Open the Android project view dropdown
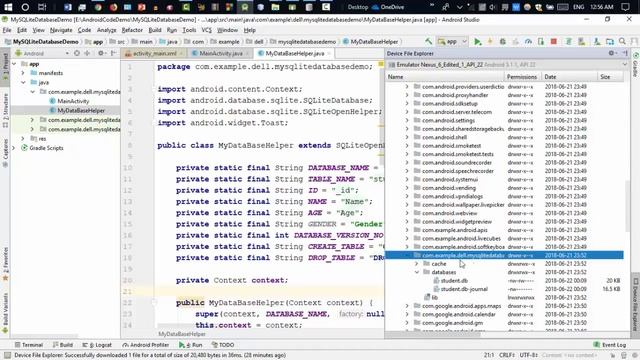Image resolution: width=640 pixels, height=360 pixels. pos(42,53)
